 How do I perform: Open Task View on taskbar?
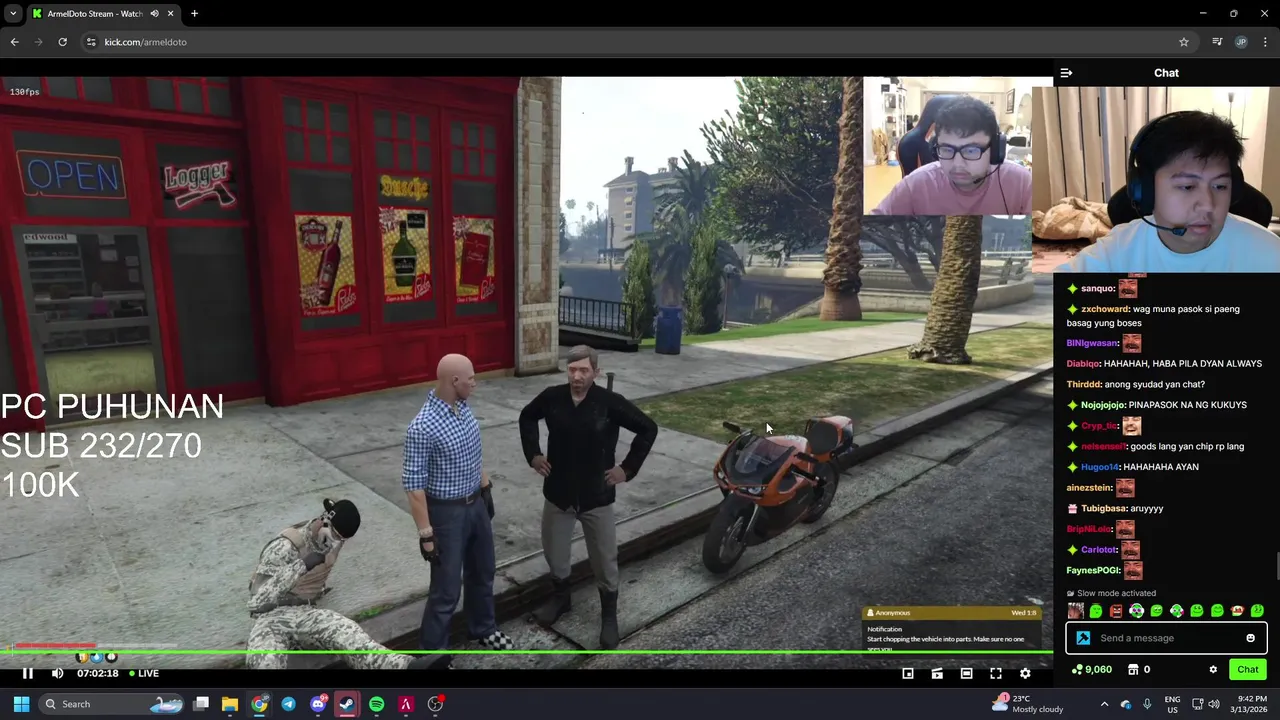pos(201,704)
